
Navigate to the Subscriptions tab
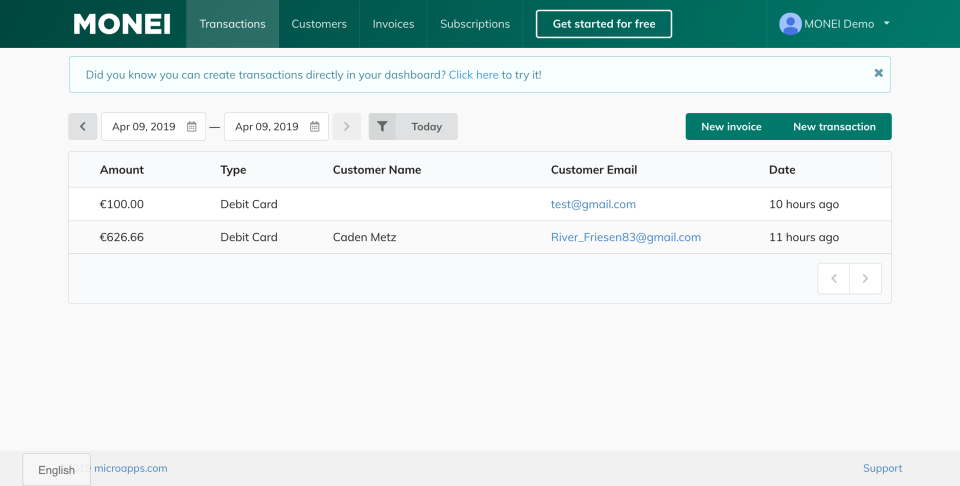tap(475, 24)
